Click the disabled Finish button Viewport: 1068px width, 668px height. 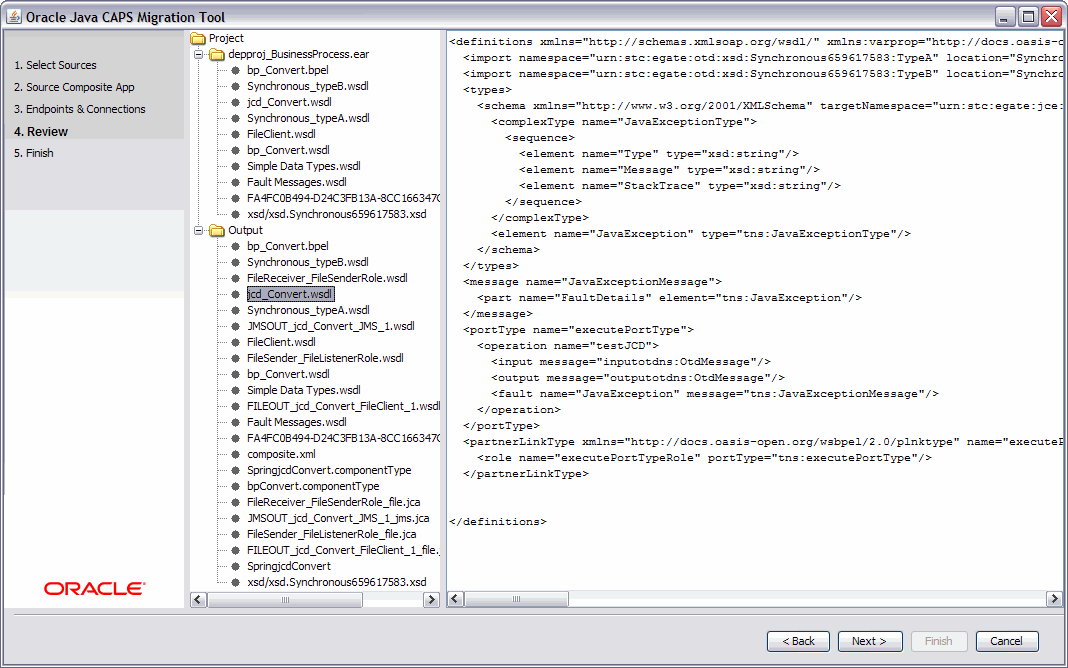[x=939, y=641]
